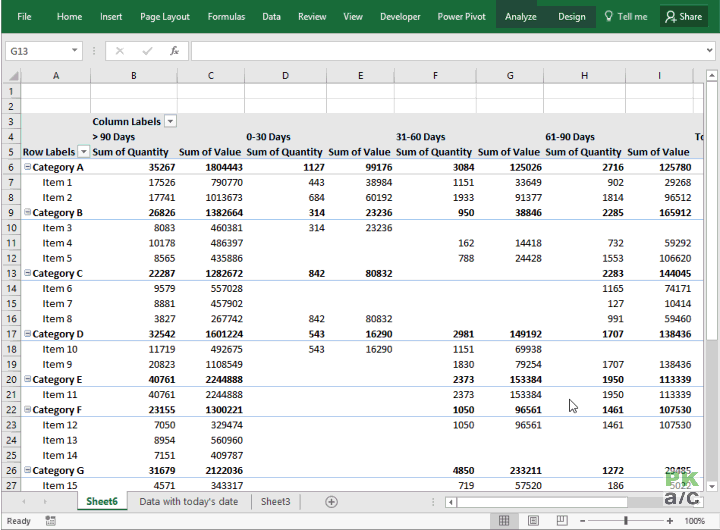Open the Power Pivot ribbon tab
The width and height of the screenshot is (720, 530).
pos(461,17)
